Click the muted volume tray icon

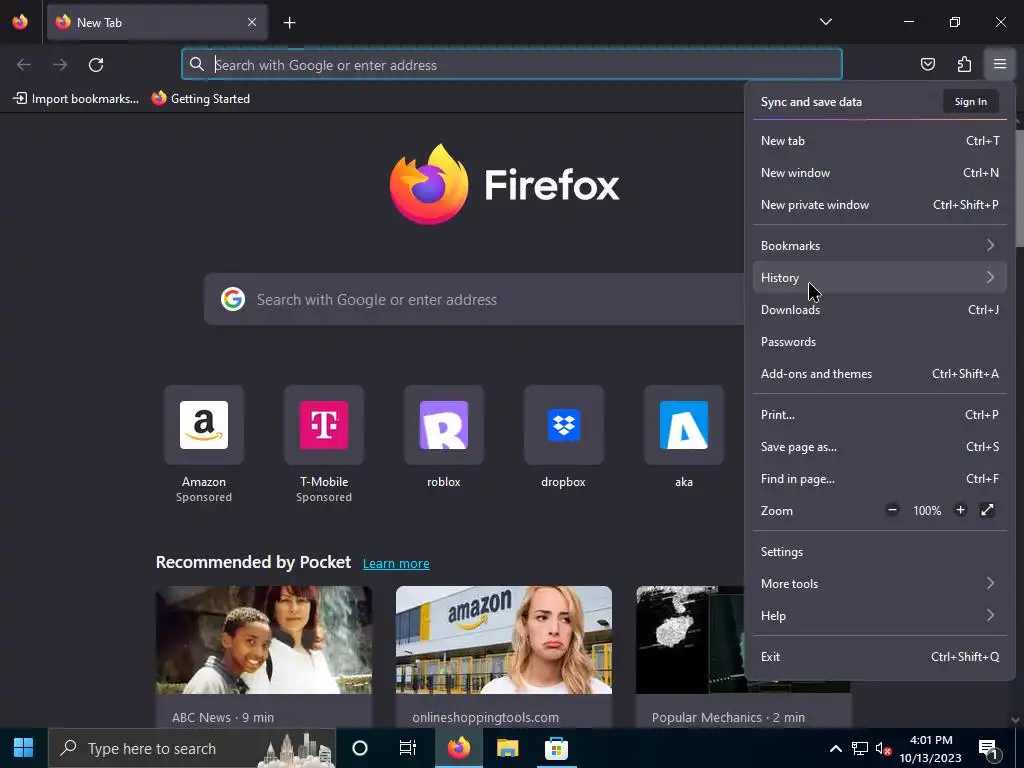tap(883, 748)
